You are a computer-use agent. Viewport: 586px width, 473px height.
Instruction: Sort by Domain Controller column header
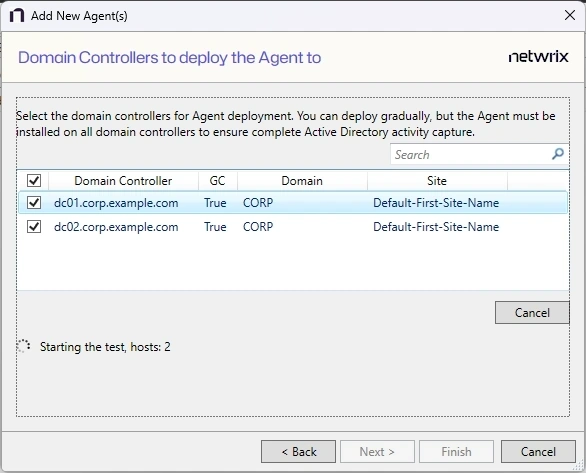pos(123,181)
